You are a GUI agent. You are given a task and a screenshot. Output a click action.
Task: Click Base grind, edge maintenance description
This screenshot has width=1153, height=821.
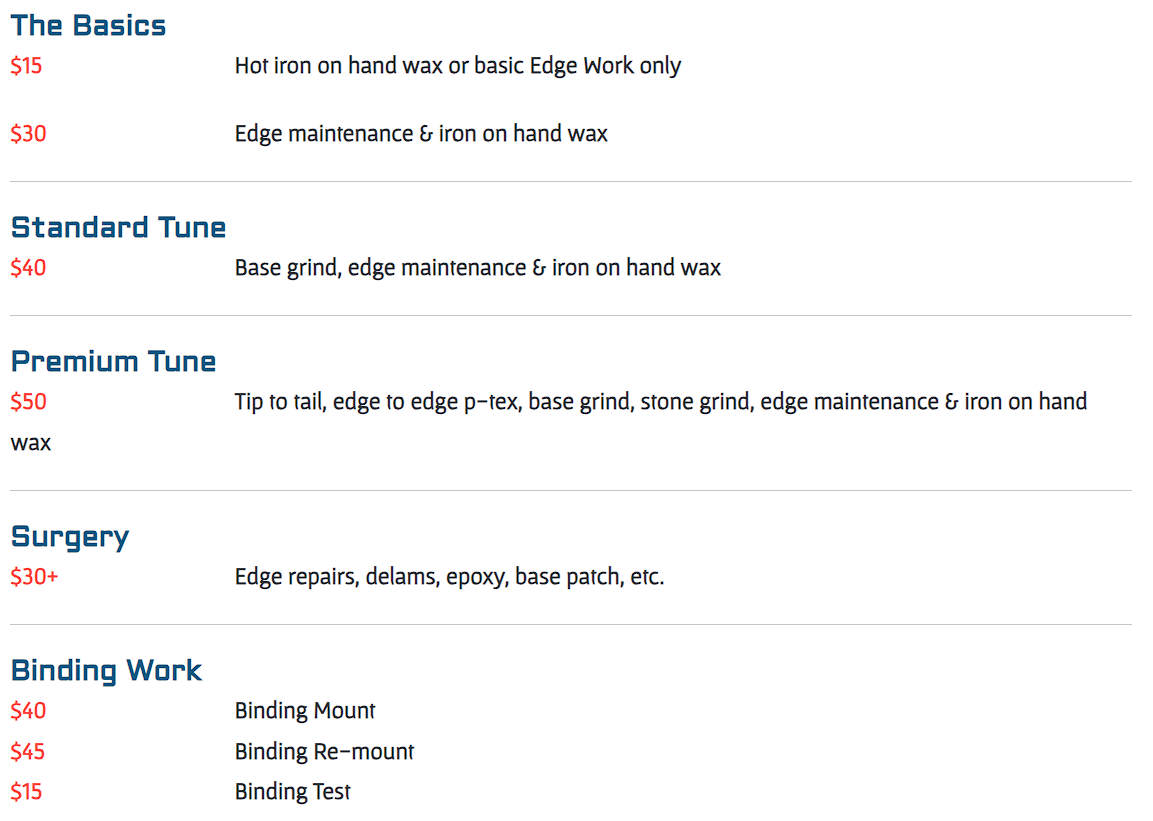point(477,268)
